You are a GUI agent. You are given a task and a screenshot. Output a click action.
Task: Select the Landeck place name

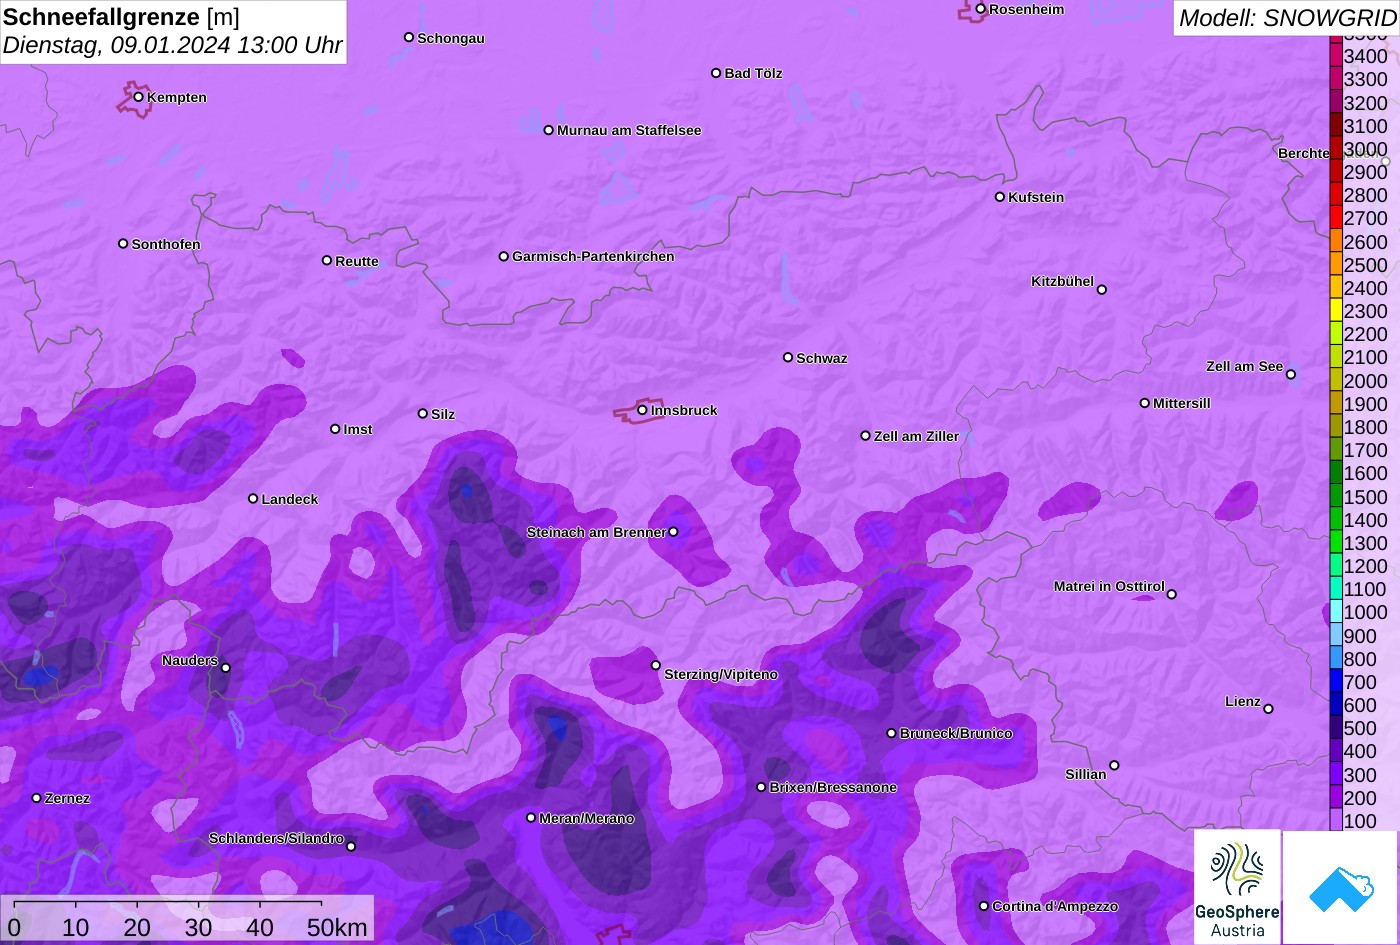[290, 499]
